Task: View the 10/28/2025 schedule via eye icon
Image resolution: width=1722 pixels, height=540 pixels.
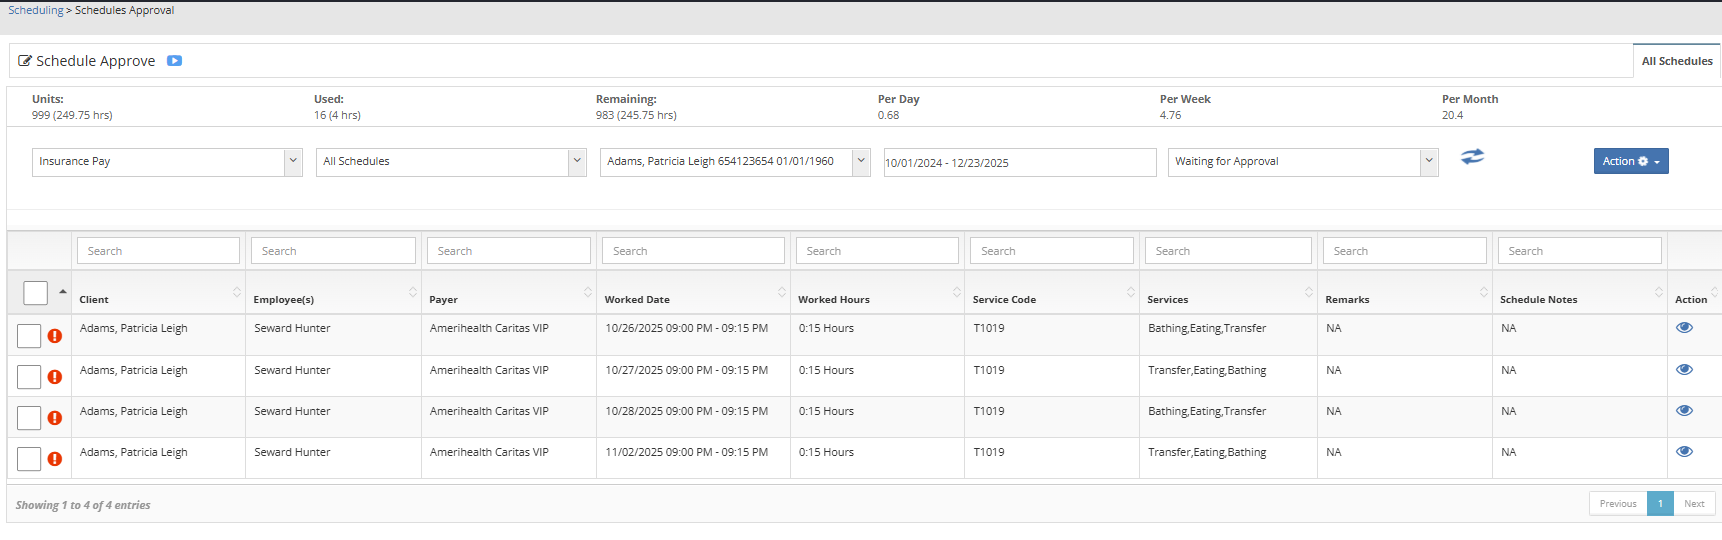Action: [x=1684, y=411]
